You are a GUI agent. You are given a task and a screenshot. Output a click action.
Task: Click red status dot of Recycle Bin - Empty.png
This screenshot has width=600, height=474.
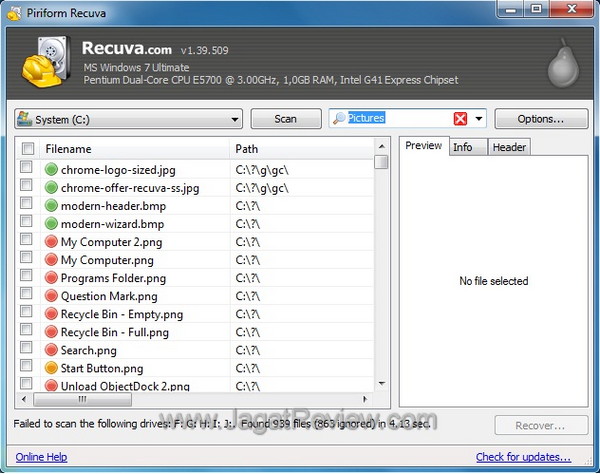point(51,314)
